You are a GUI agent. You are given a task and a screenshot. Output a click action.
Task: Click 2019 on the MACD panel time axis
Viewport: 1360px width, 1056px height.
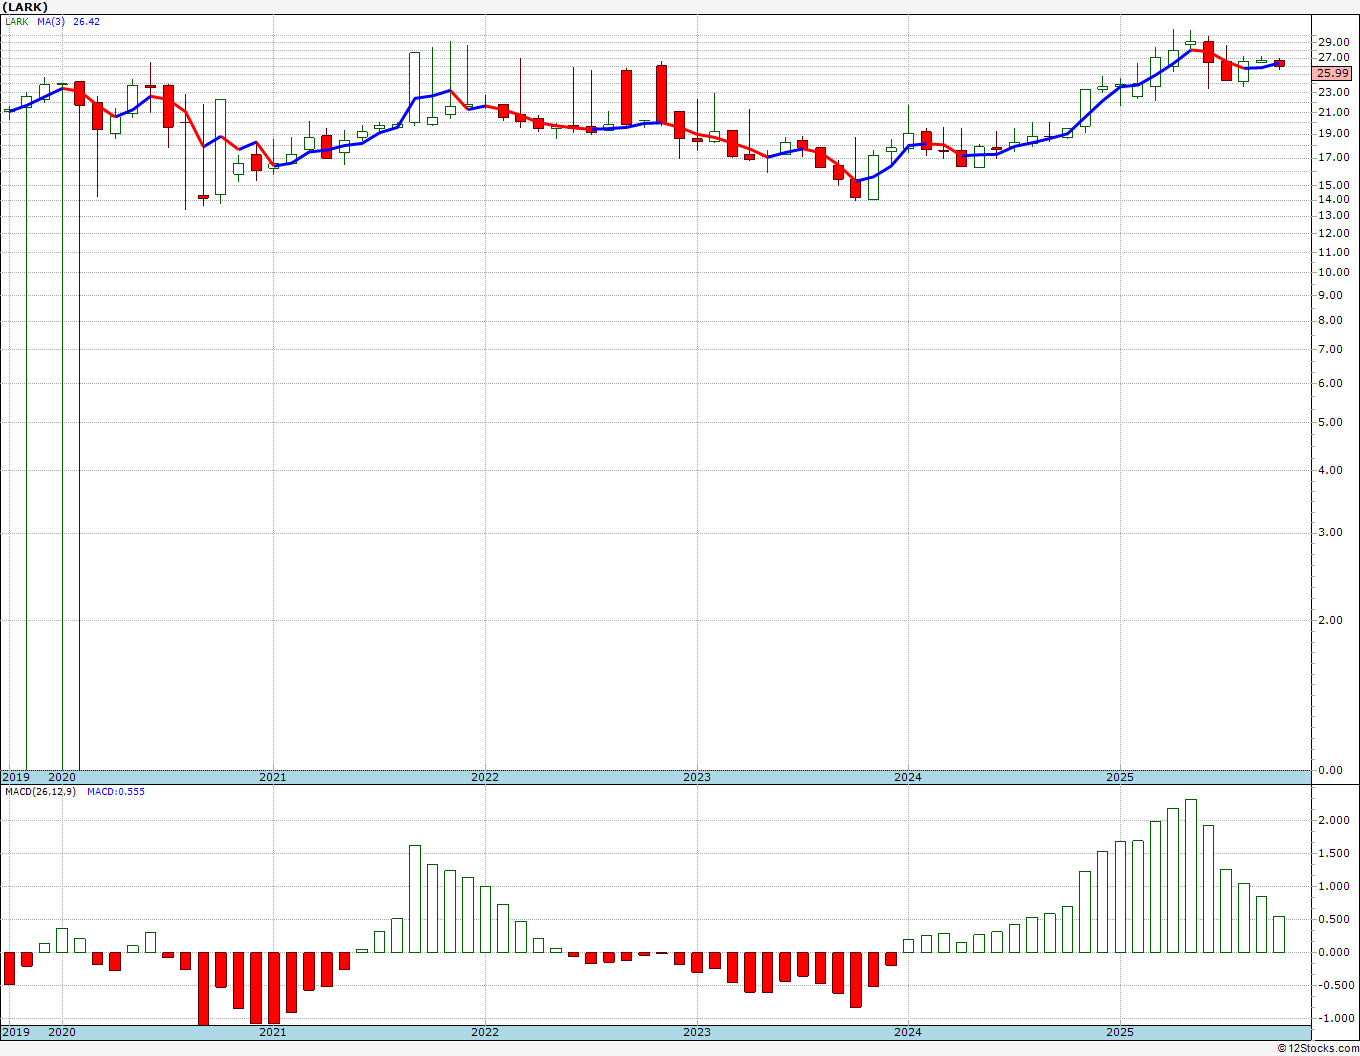tap(16, 1032)
